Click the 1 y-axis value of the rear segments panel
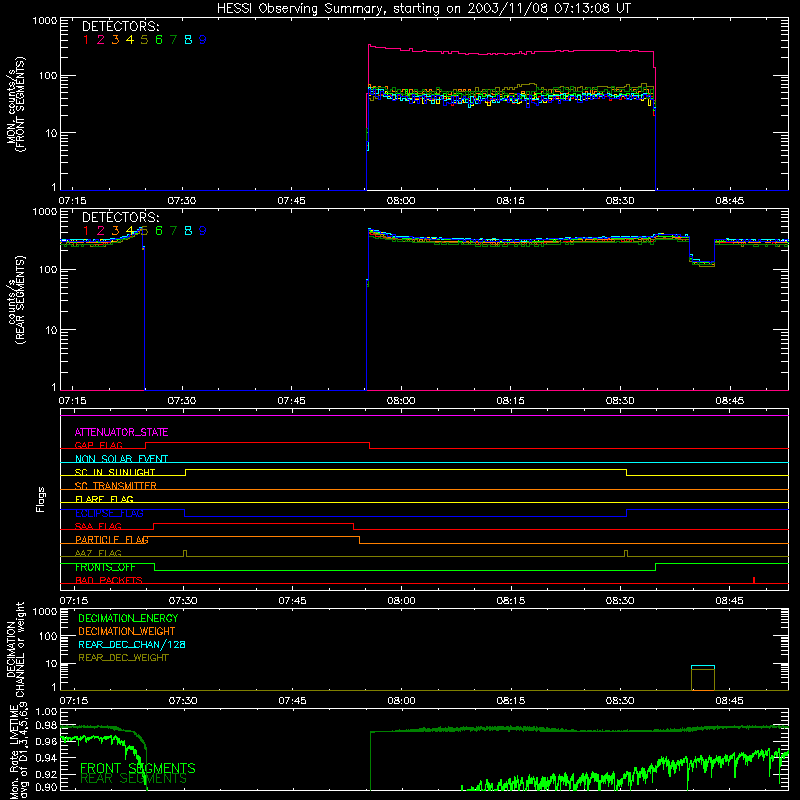 [x=54, y=387]
